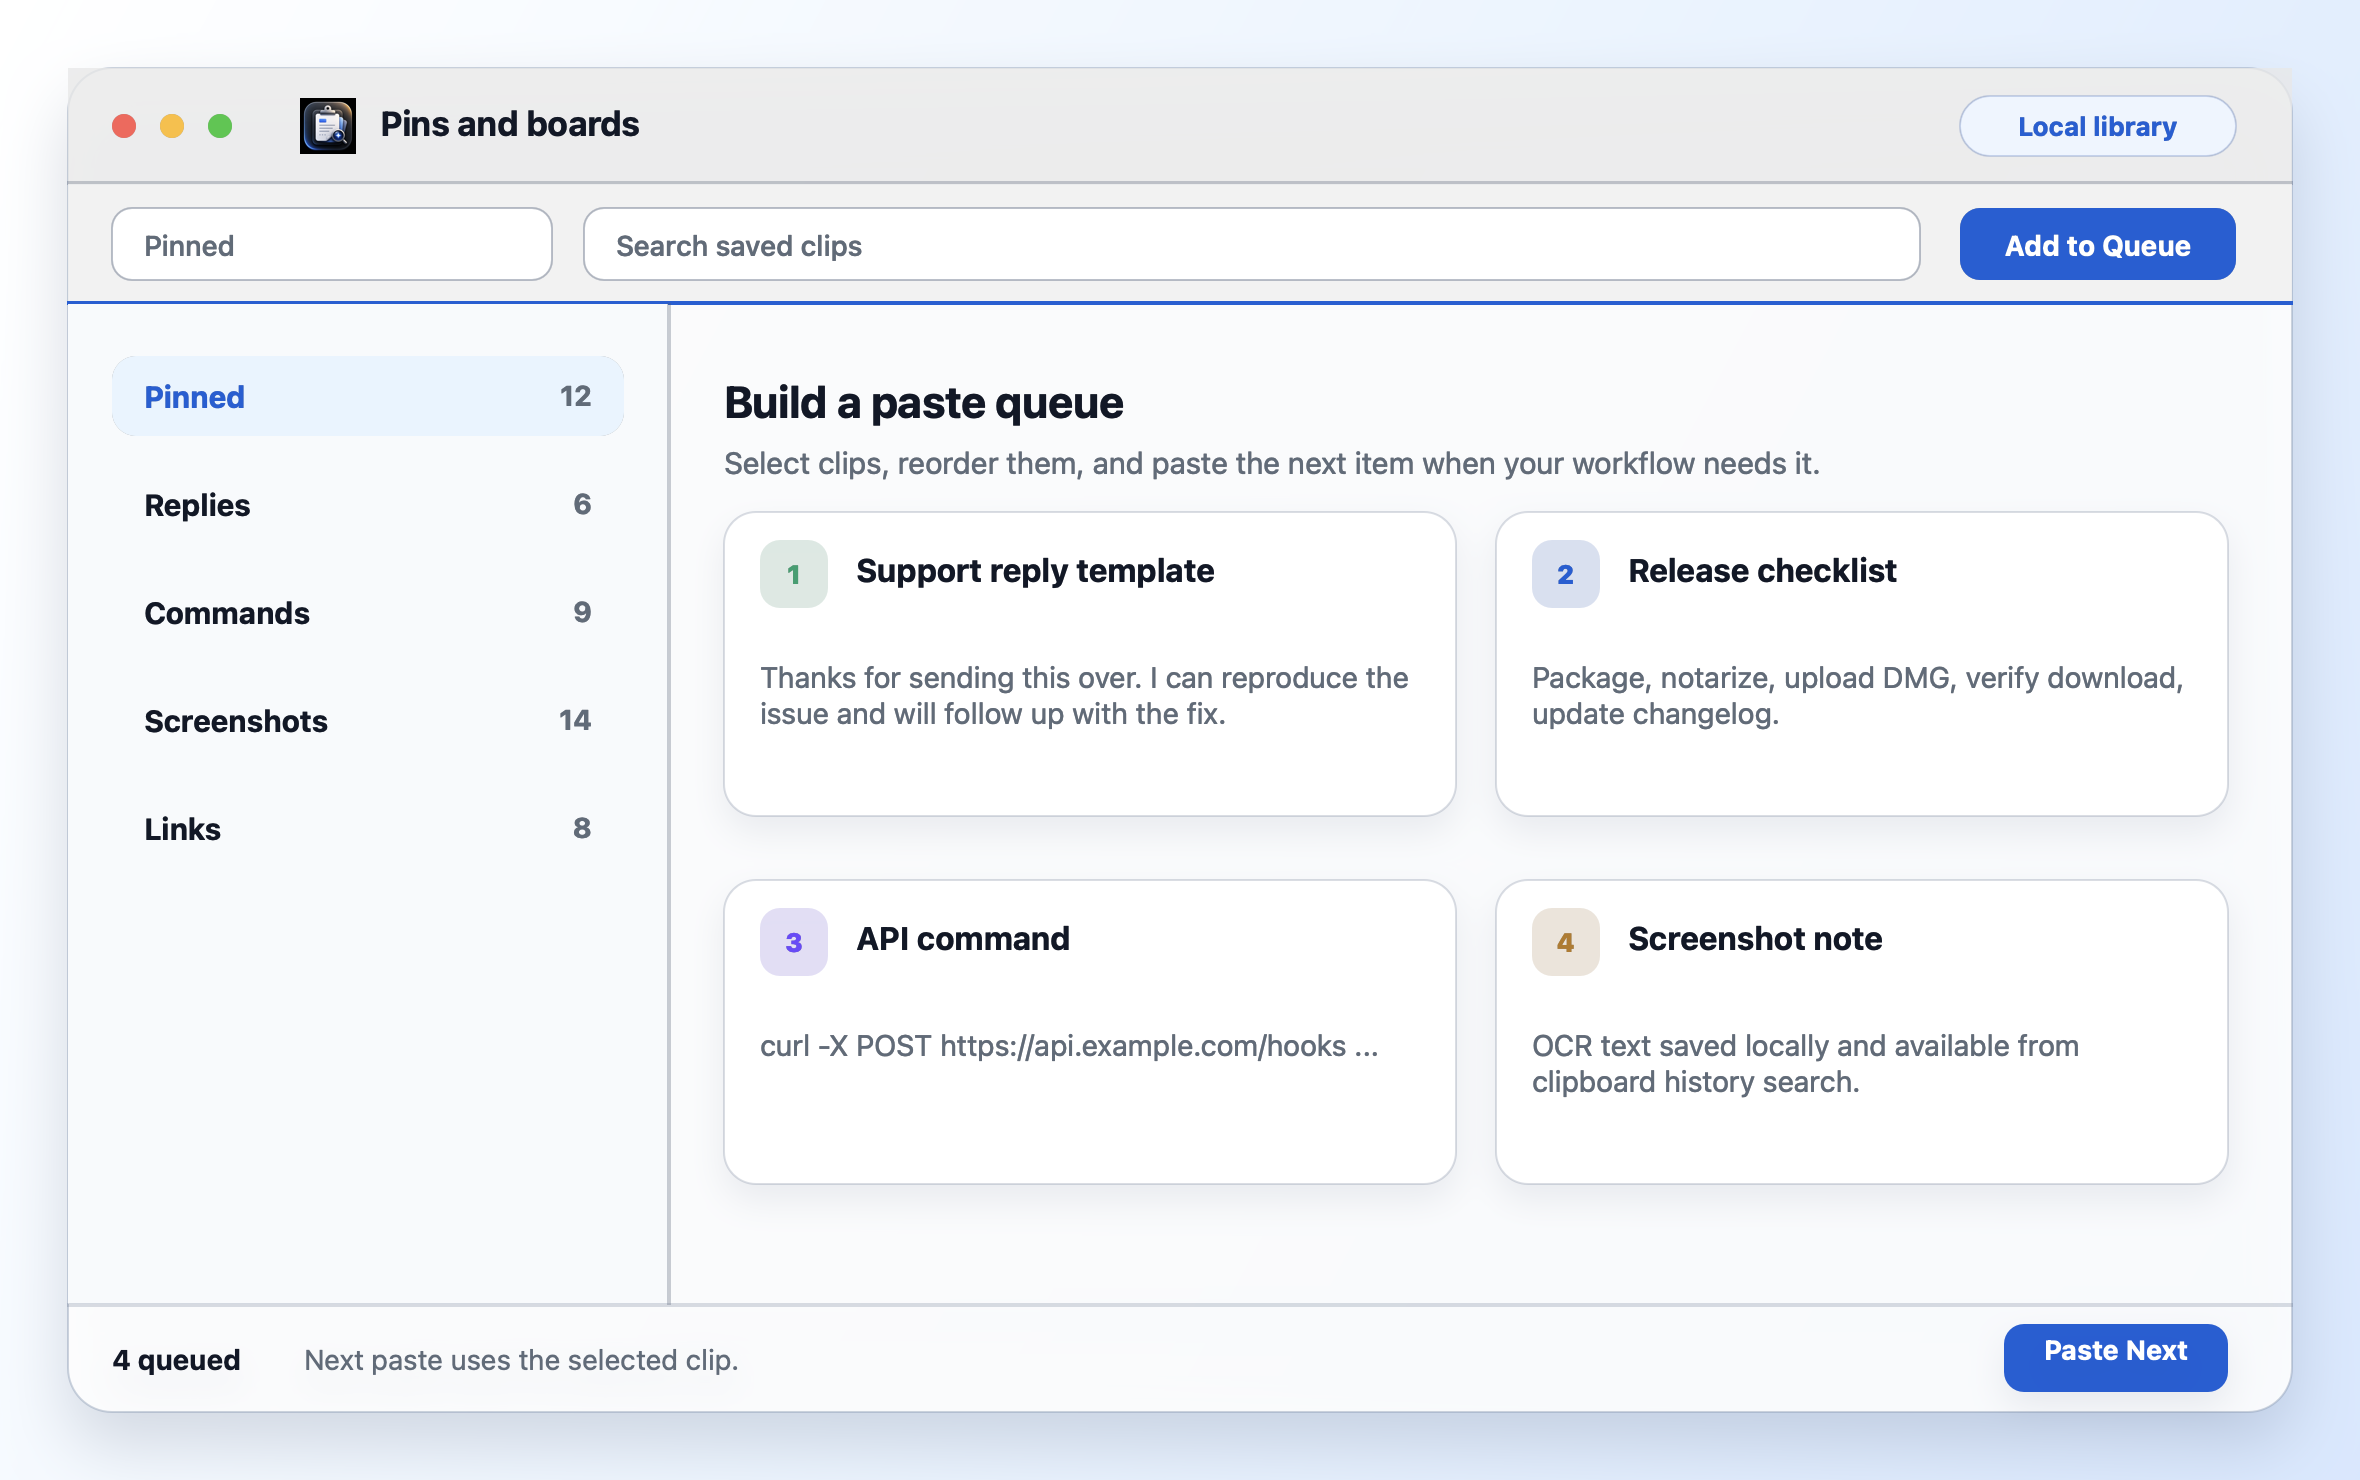This screenshot has width=2360, height=1480.
Task: Click the tan number 4 badge
Action: [x=1566, y=942]
